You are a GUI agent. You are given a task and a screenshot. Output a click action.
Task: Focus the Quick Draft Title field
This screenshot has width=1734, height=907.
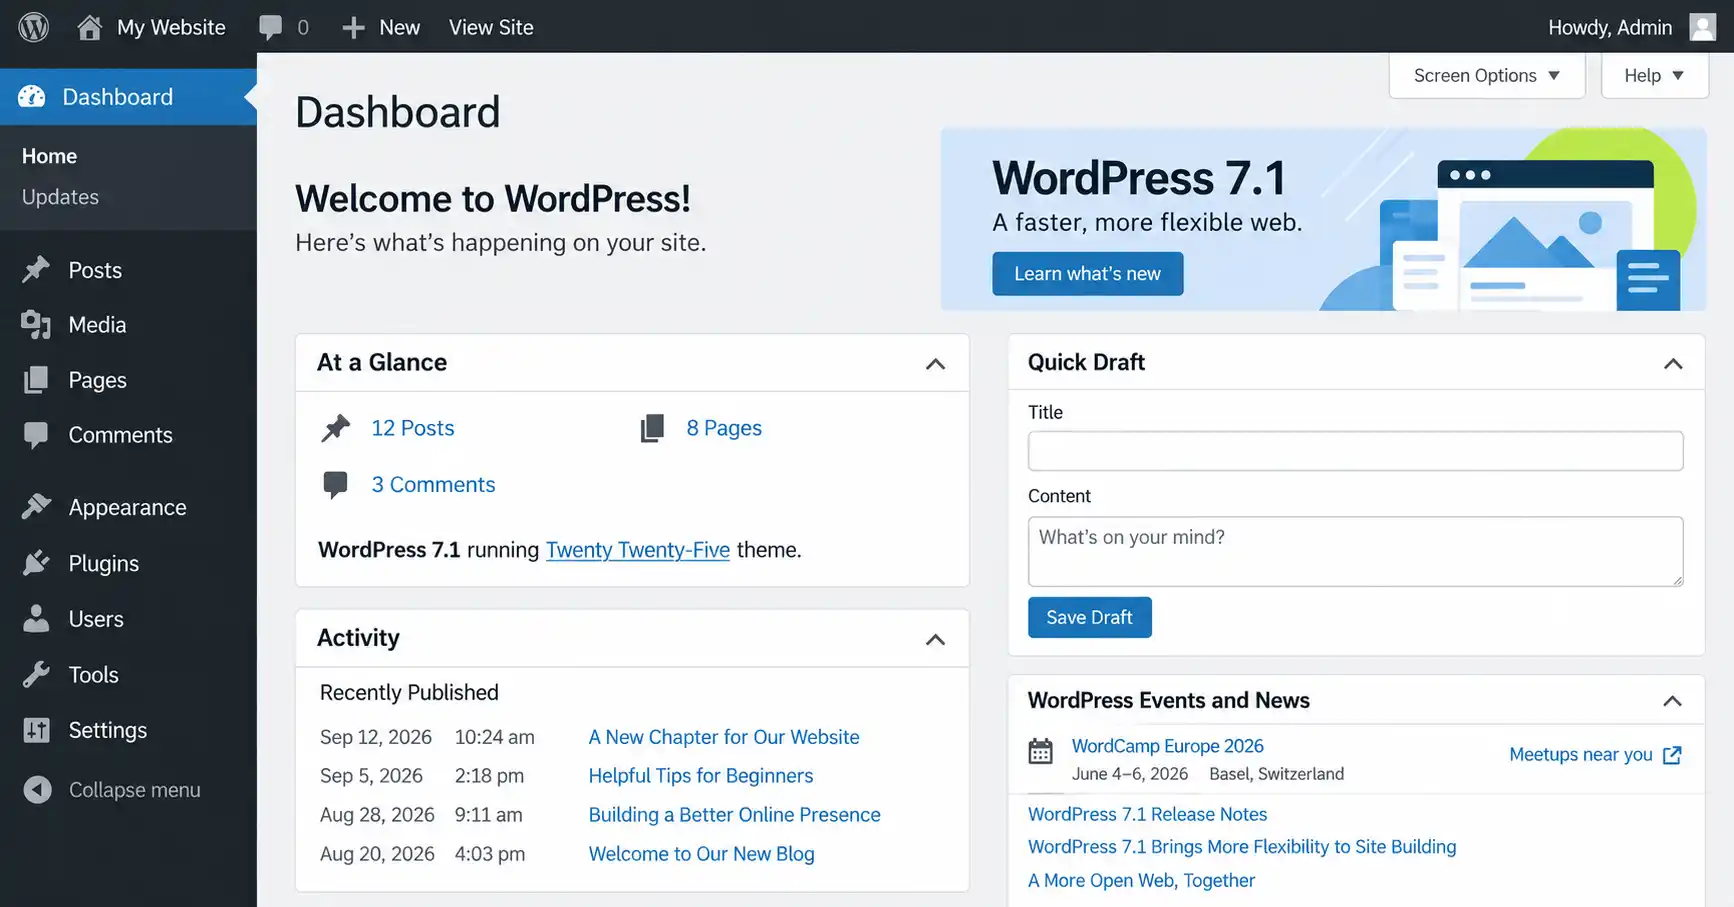[x=1355, y=451]
